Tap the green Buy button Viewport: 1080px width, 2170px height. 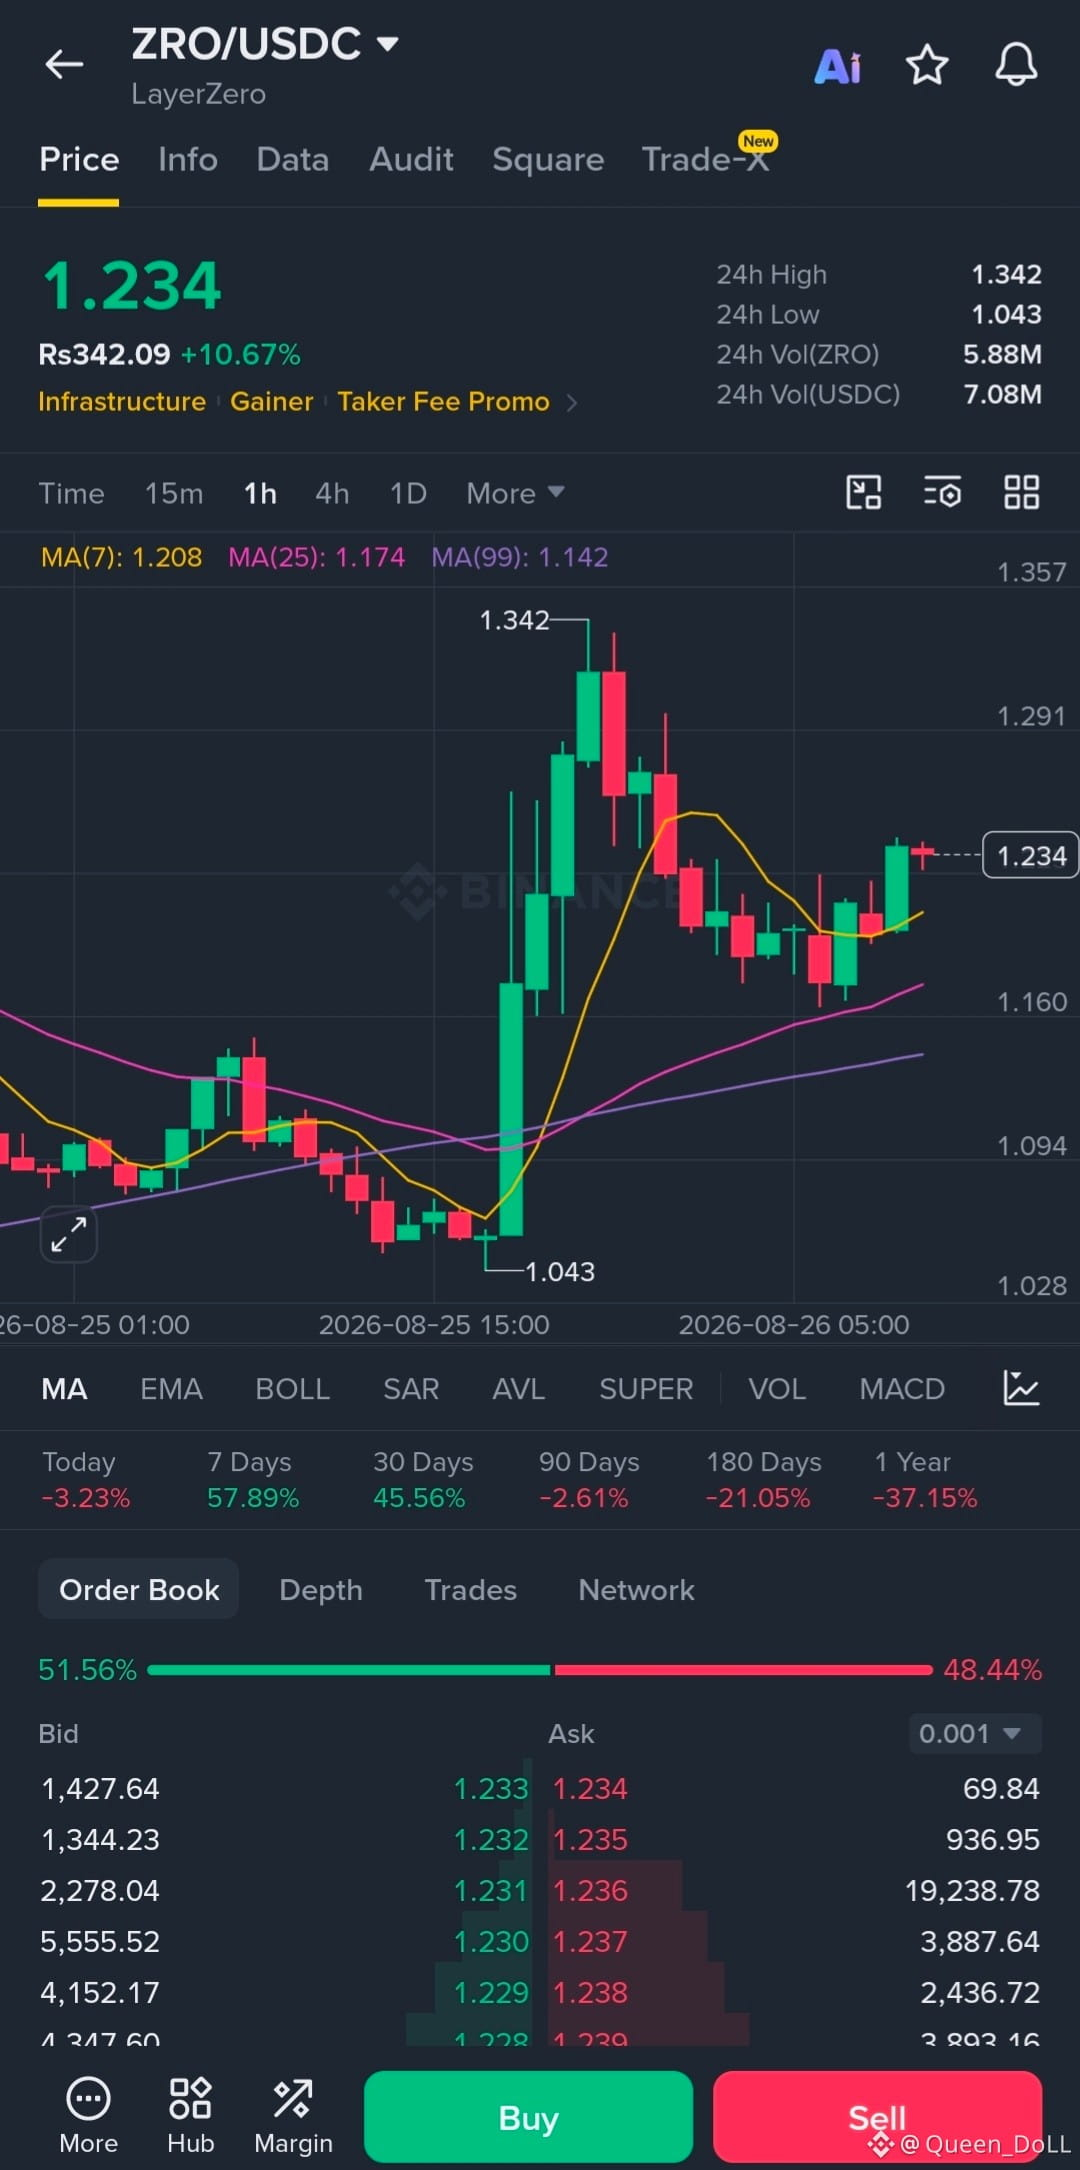pyautogui.click(x=528, y=2117)
